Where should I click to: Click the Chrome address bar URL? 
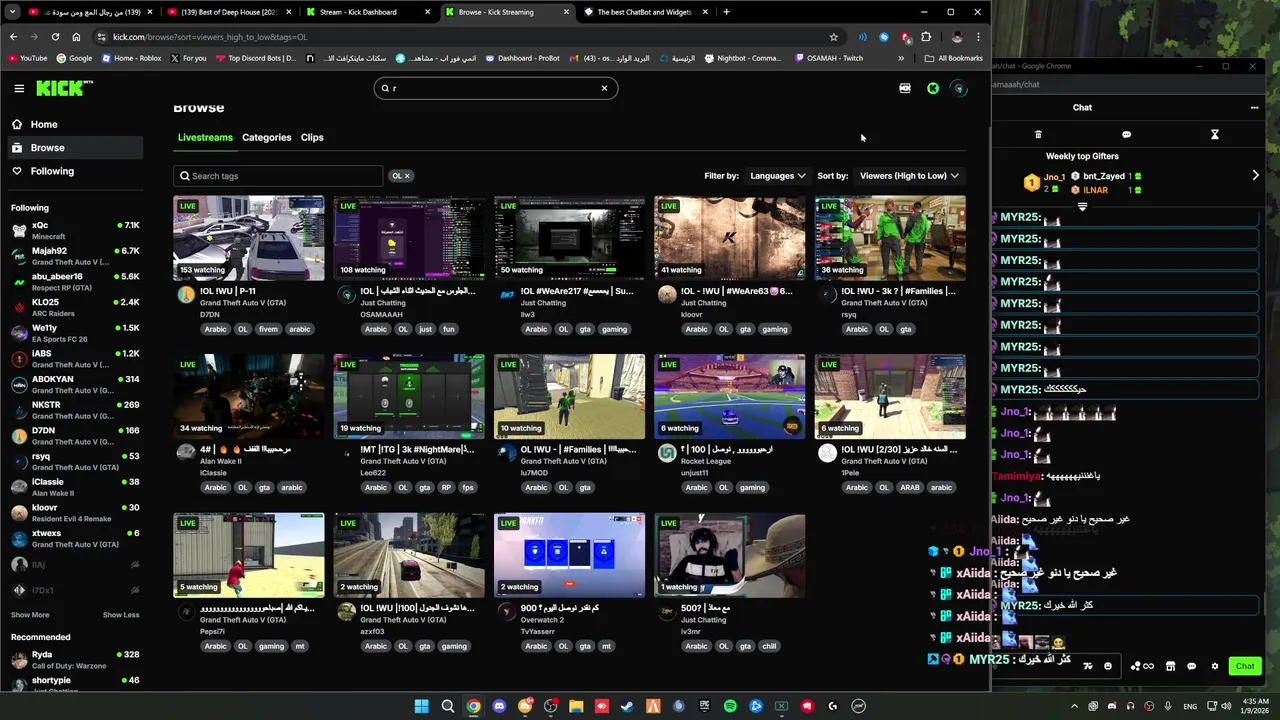click(x=210, y=37)
